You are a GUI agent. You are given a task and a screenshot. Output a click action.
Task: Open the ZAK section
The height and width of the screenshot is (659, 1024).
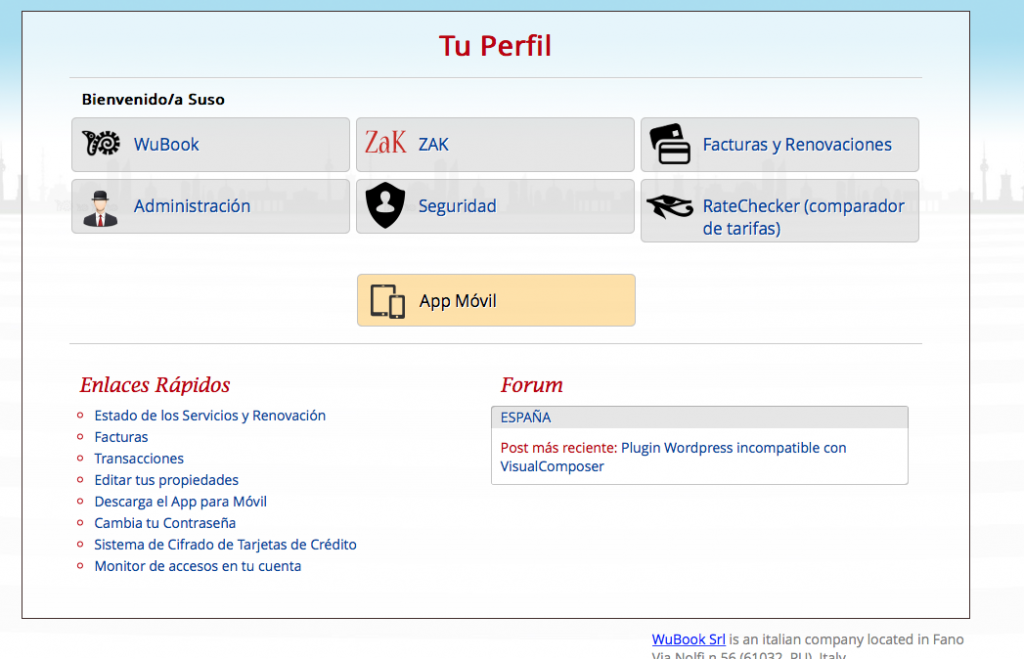point(495,144)
